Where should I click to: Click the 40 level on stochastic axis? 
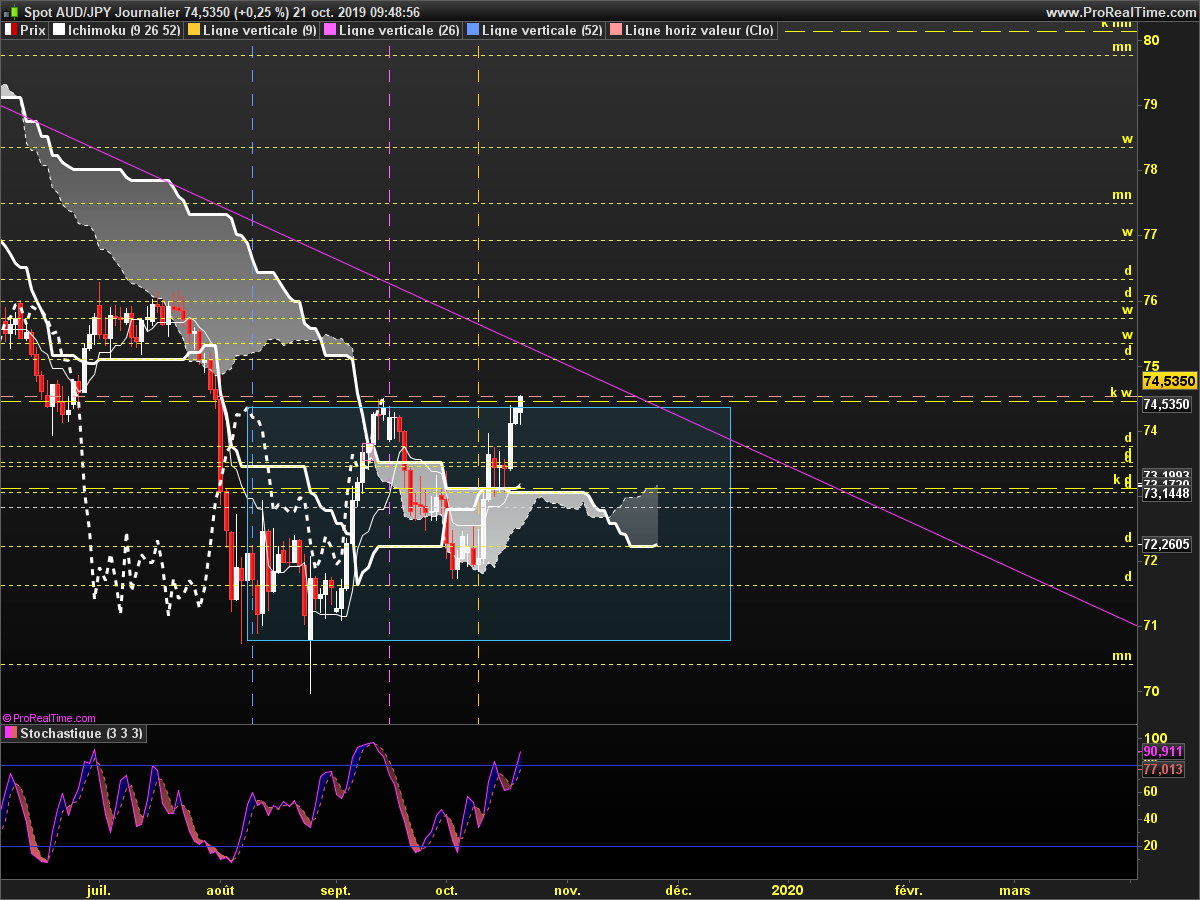point(1151,818)
